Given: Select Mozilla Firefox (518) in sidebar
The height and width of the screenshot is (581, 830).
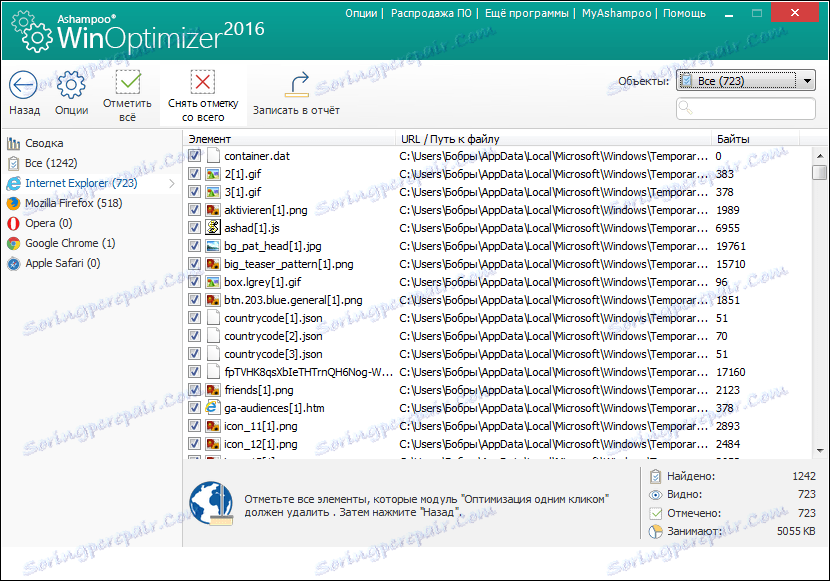Looking at the screenshot, I should (74, 204).
